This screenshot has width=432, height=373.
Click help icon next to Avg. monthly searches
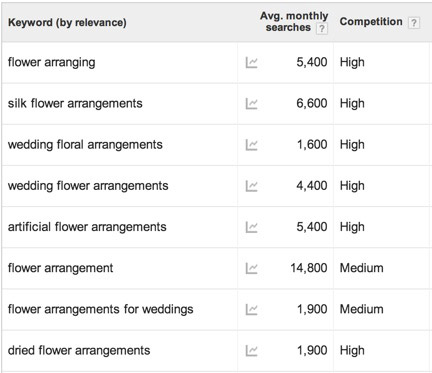tap(322, 28)
